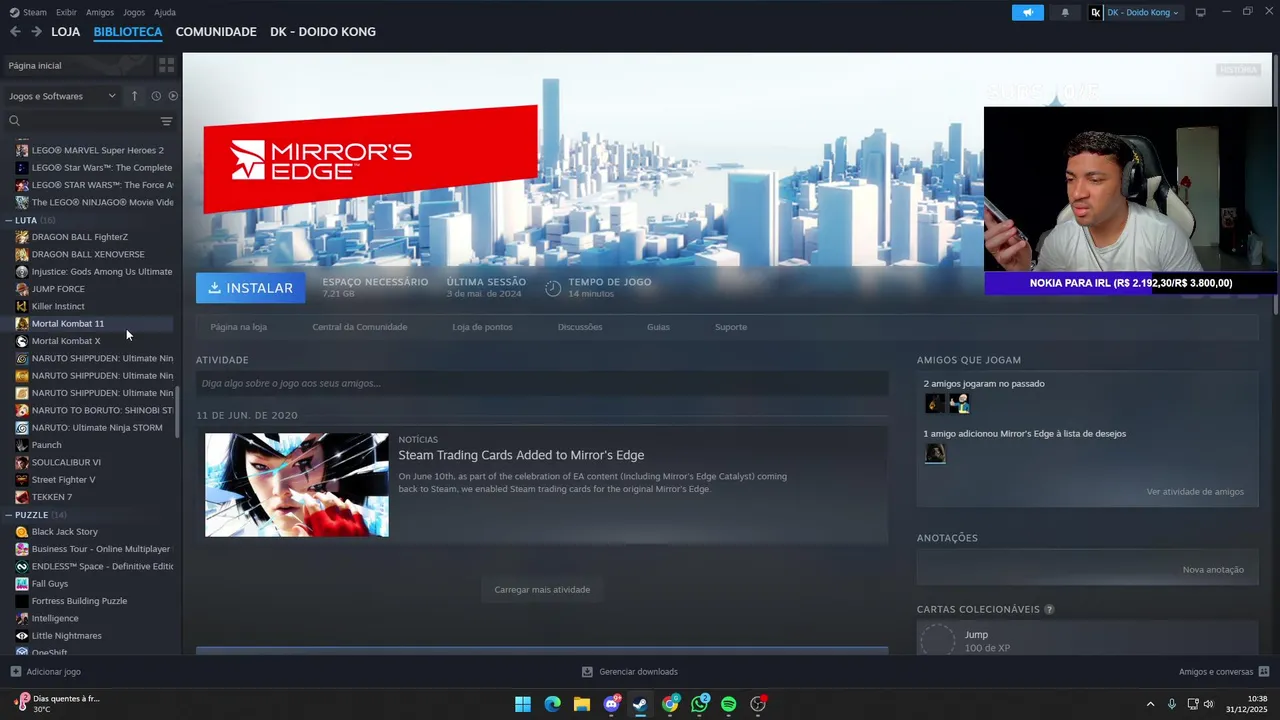This screenshot has width=1280, height=720.
Task: Open the advanced filter options icon
Action: (167, 121)
